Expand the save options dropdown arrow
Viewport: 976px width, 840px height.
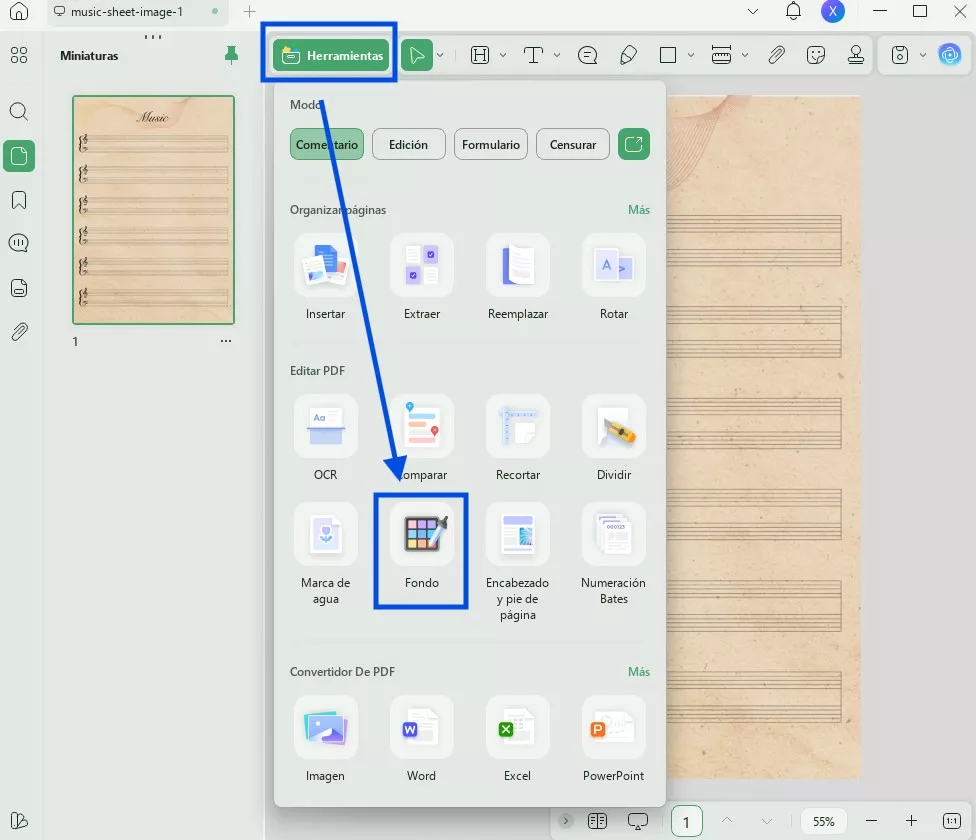pyautogui.click(x=923, y=55)
